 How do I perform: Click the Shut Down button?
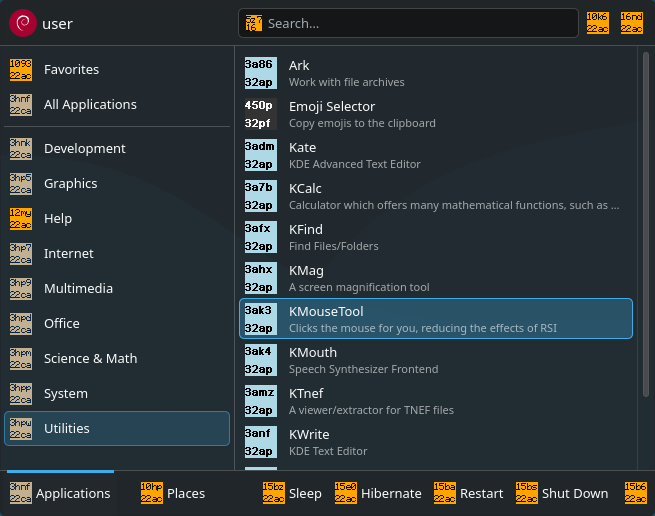(x=562, y=493)
